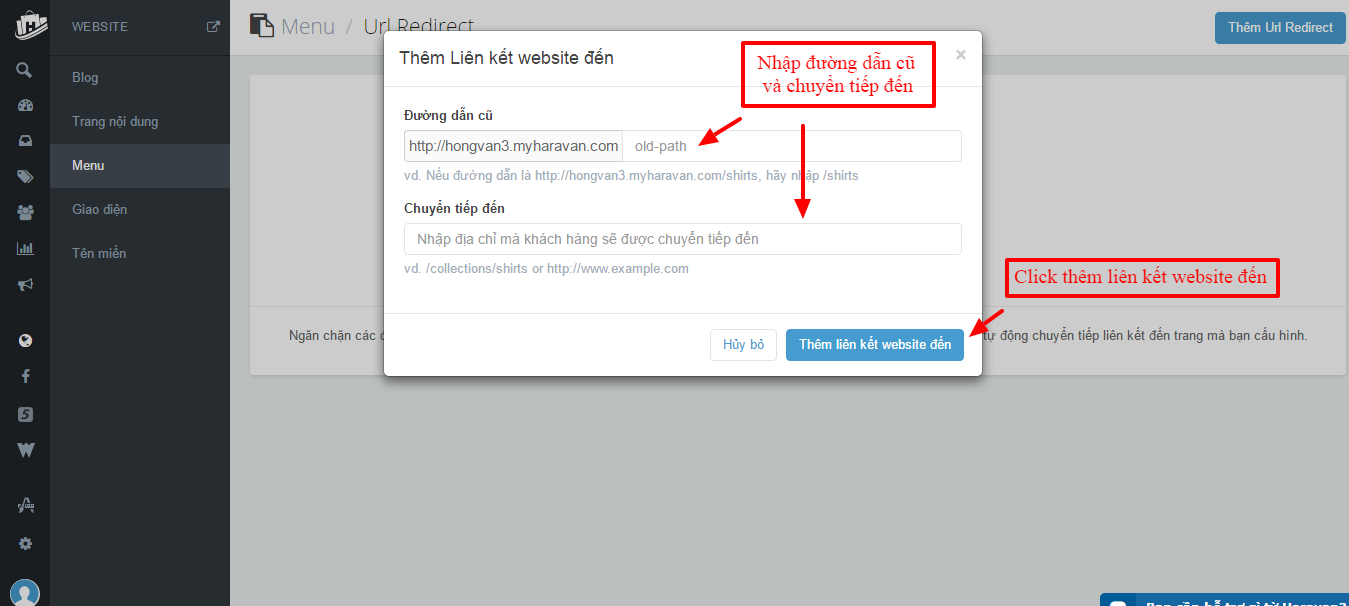Image resolution: width=1349 pixels, height=606 pixels.
Task: Click Thêm liên kết website đến button
Action: pyautogui.click(x=875, y=344)
